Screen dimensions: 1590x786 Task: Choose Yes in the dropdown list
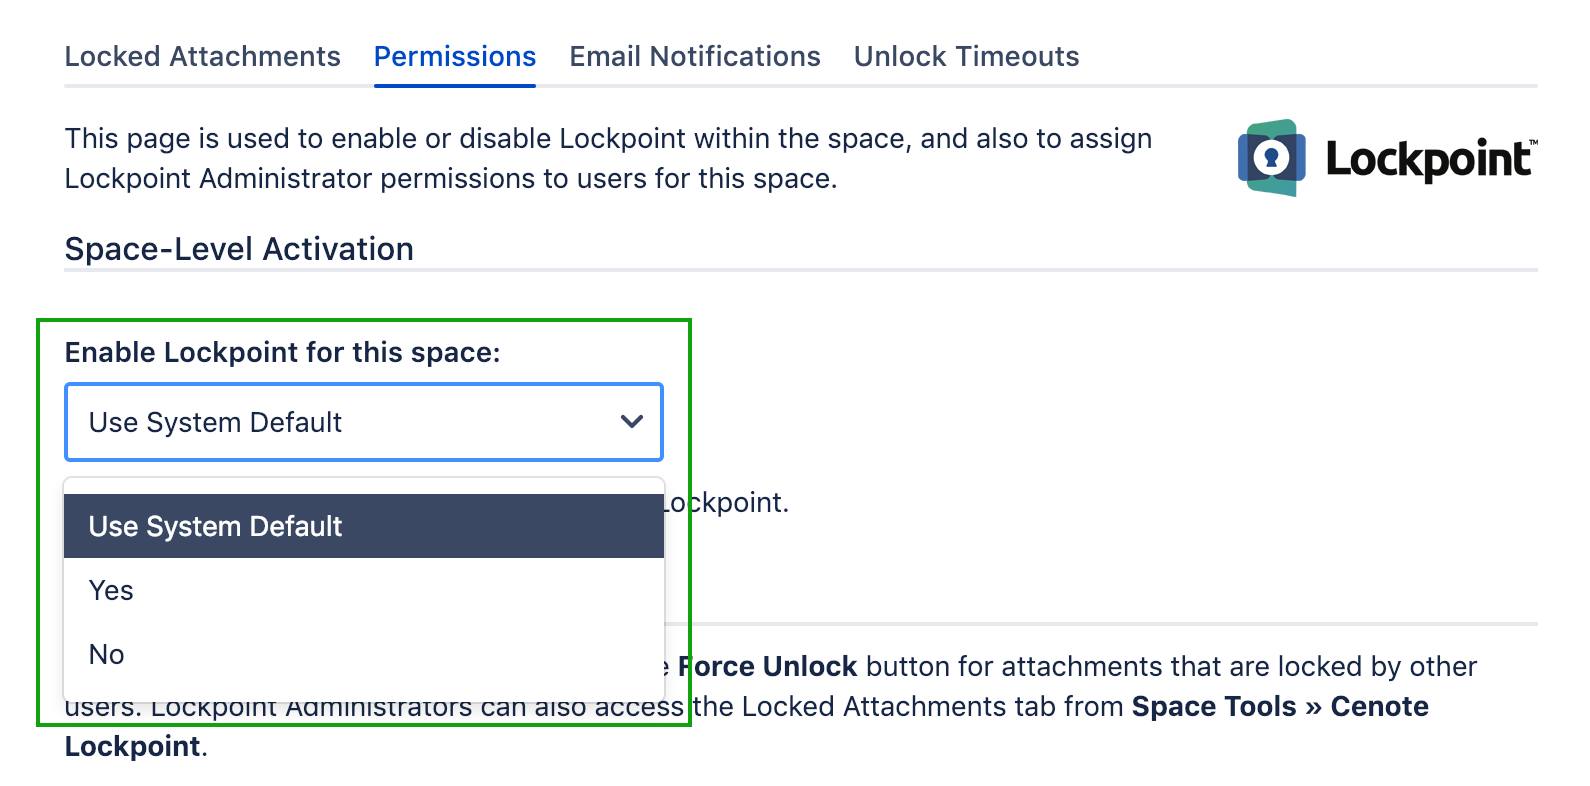111,591
